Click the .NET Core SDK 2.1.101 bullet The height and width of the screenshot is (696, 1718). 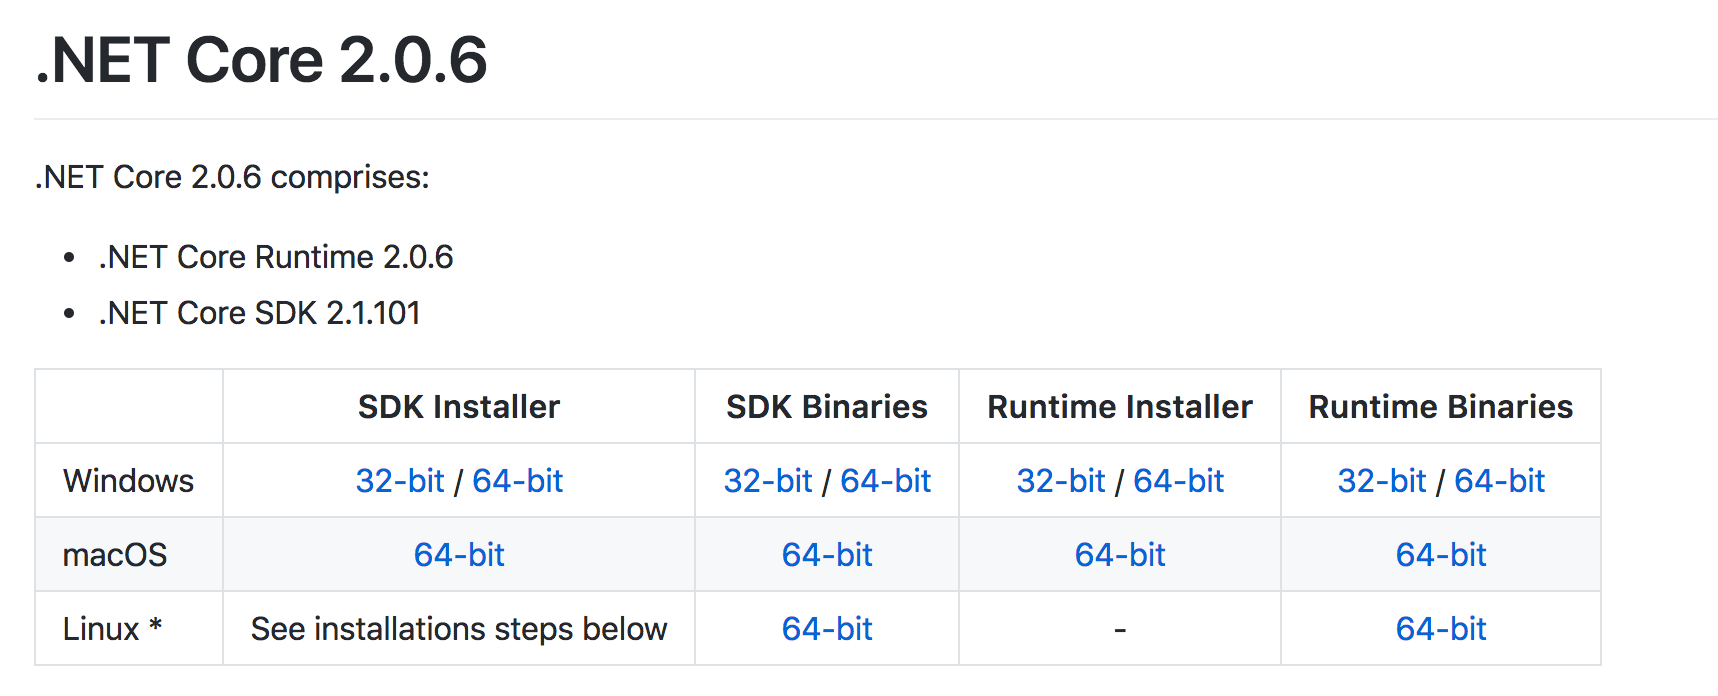click(260, 313)
